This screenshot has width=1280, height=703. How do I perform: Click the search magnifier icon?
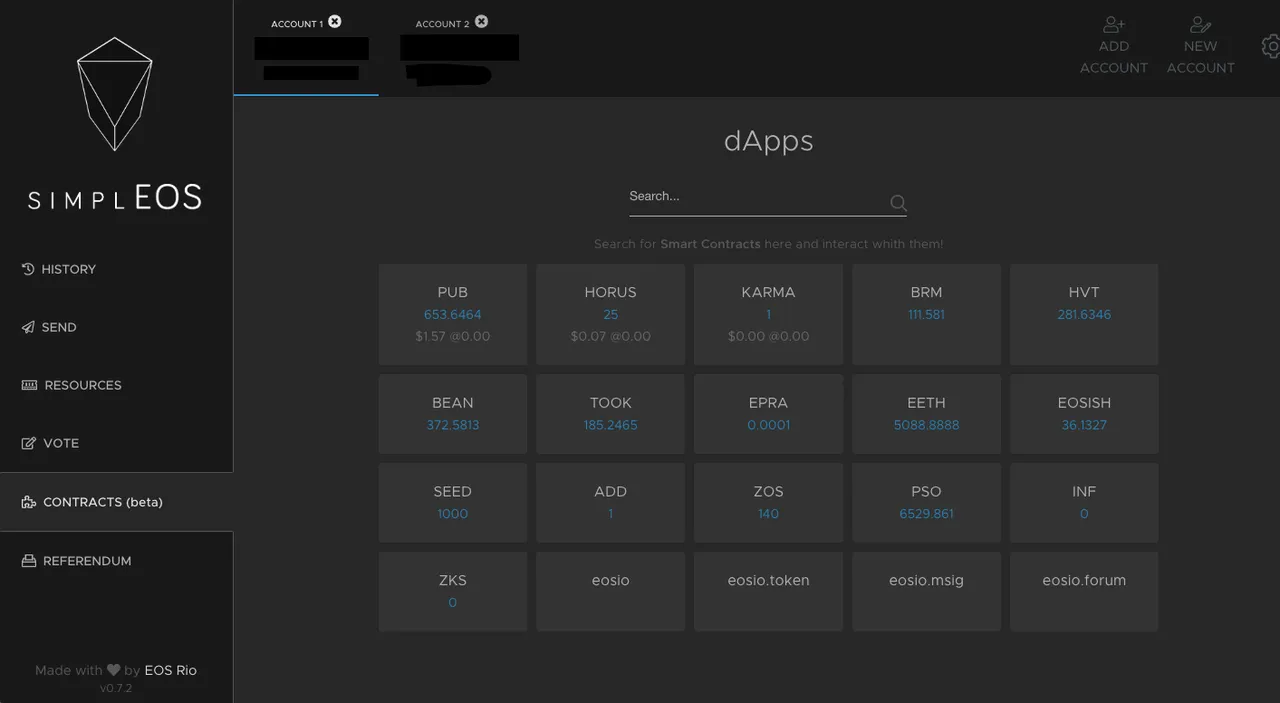(x=898, y=203)
